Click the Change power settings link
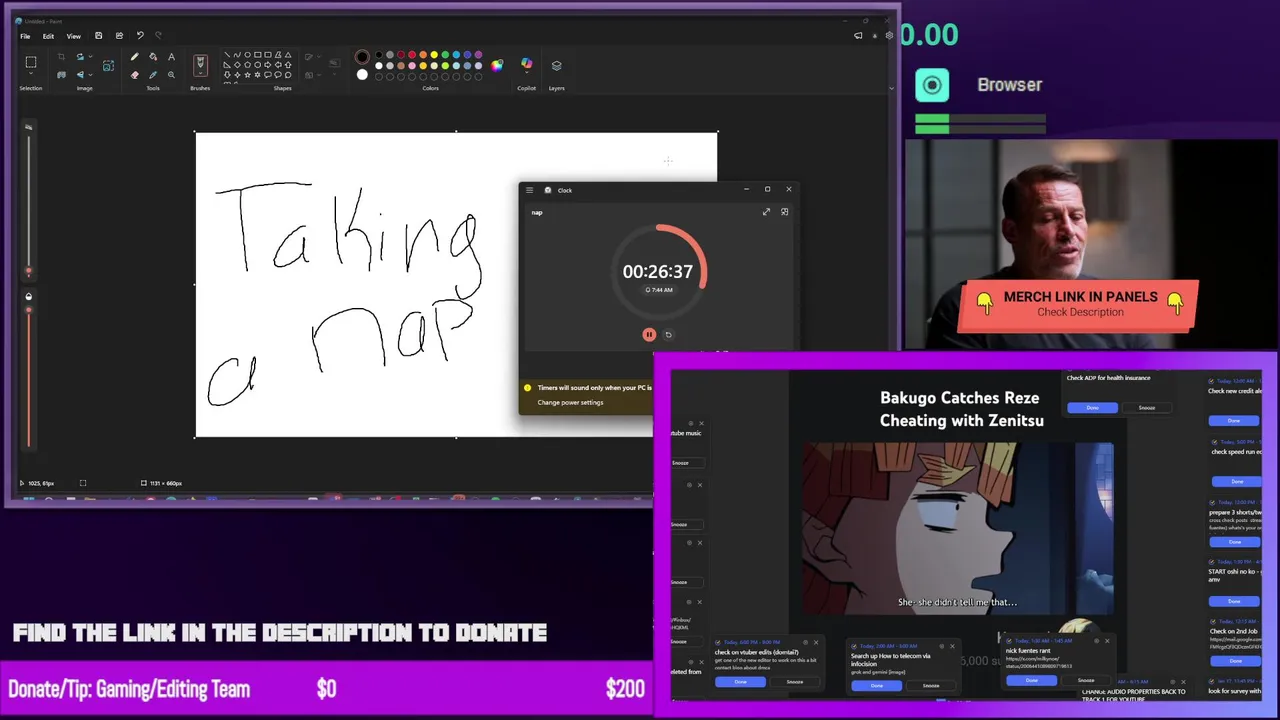The width and height of the screenshot is (1280, 720). [570, 402]
